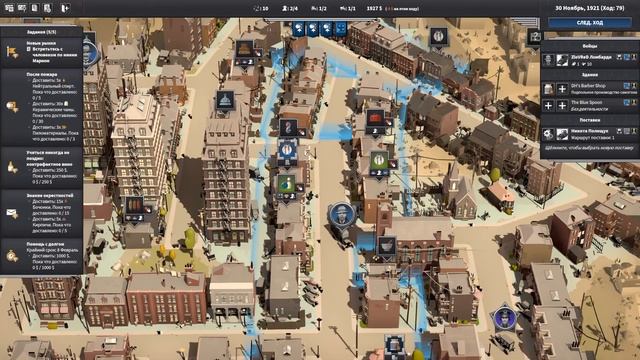This screenshot has height=360, width=640.
Task: Click the question mark map marker near right panel
Action: coord(535,37)
